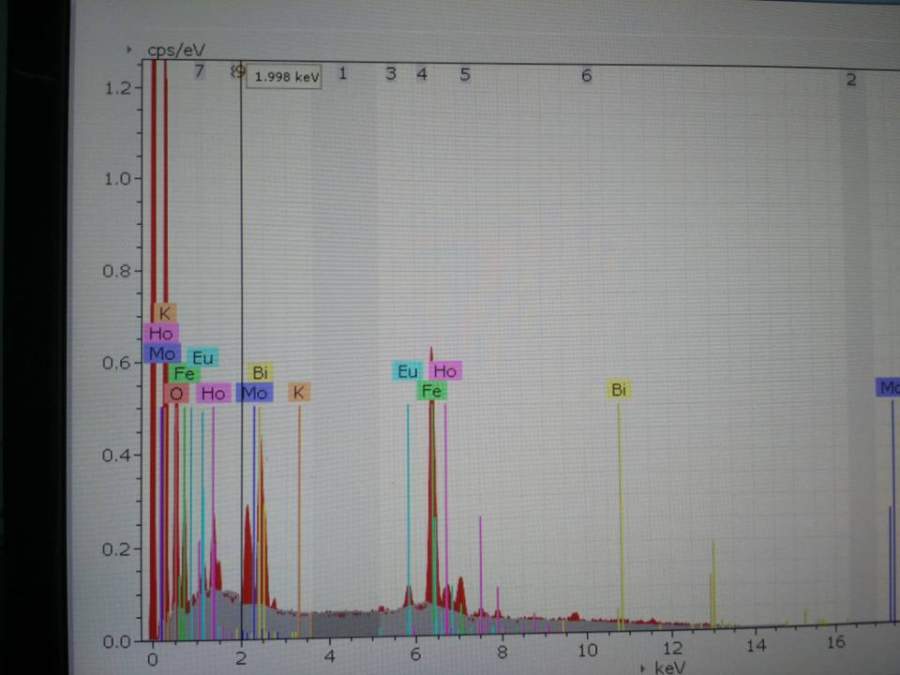900x675 pixels.
Task: Select the orange K label above Ho
Action: (165, 313)
